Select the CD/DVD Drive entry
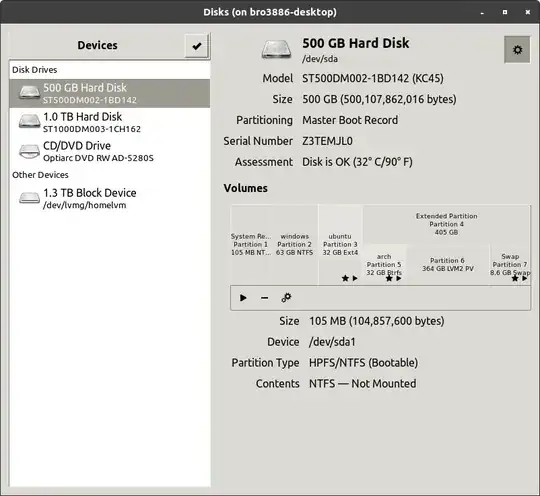This screenshot has width=540, height=496. click(x=110, y=151)
